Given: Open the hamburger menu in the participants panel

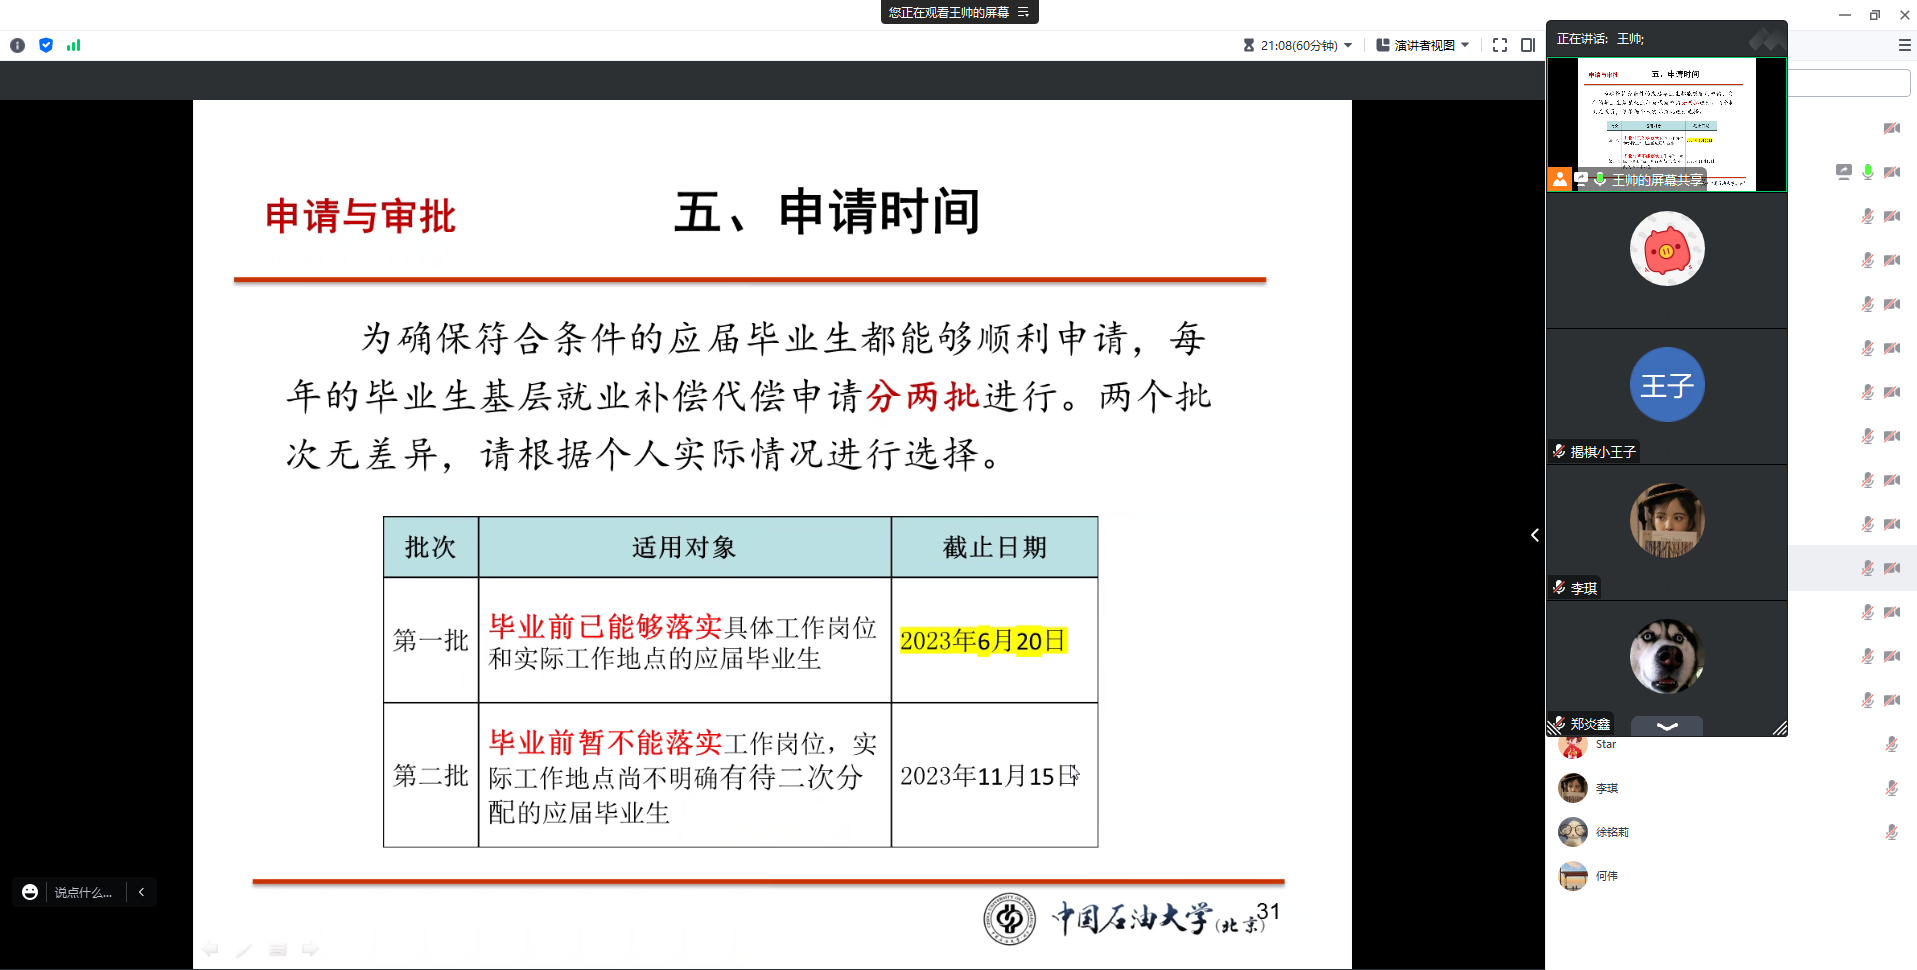Looking at the screenshot, I should pyautogui.click(x=1904, y=45).
